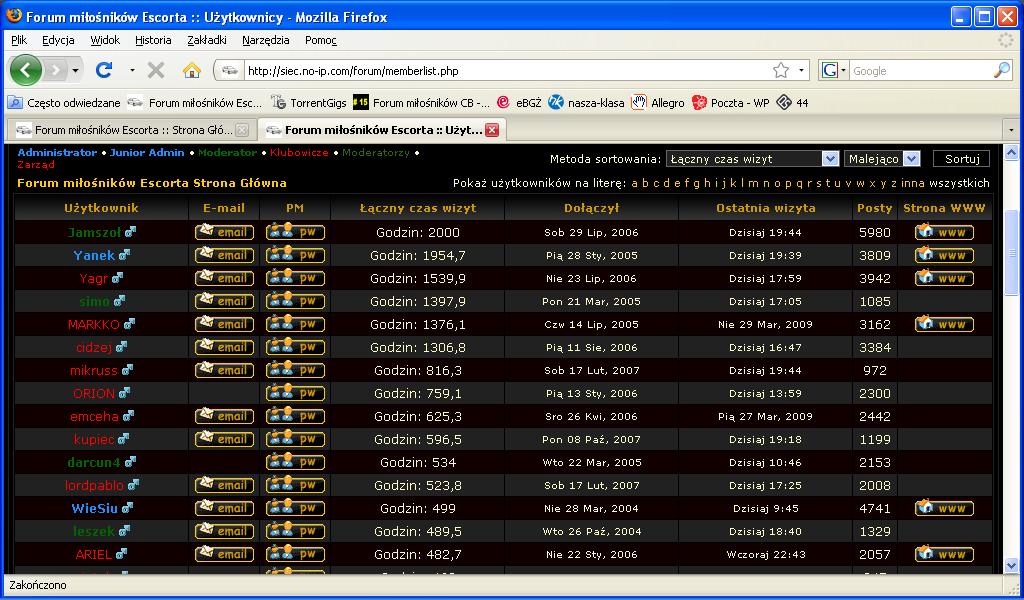Bookmark this page with the star icon
The image size is (1024, 600).
pyautogui.click(x=781, y=71)
